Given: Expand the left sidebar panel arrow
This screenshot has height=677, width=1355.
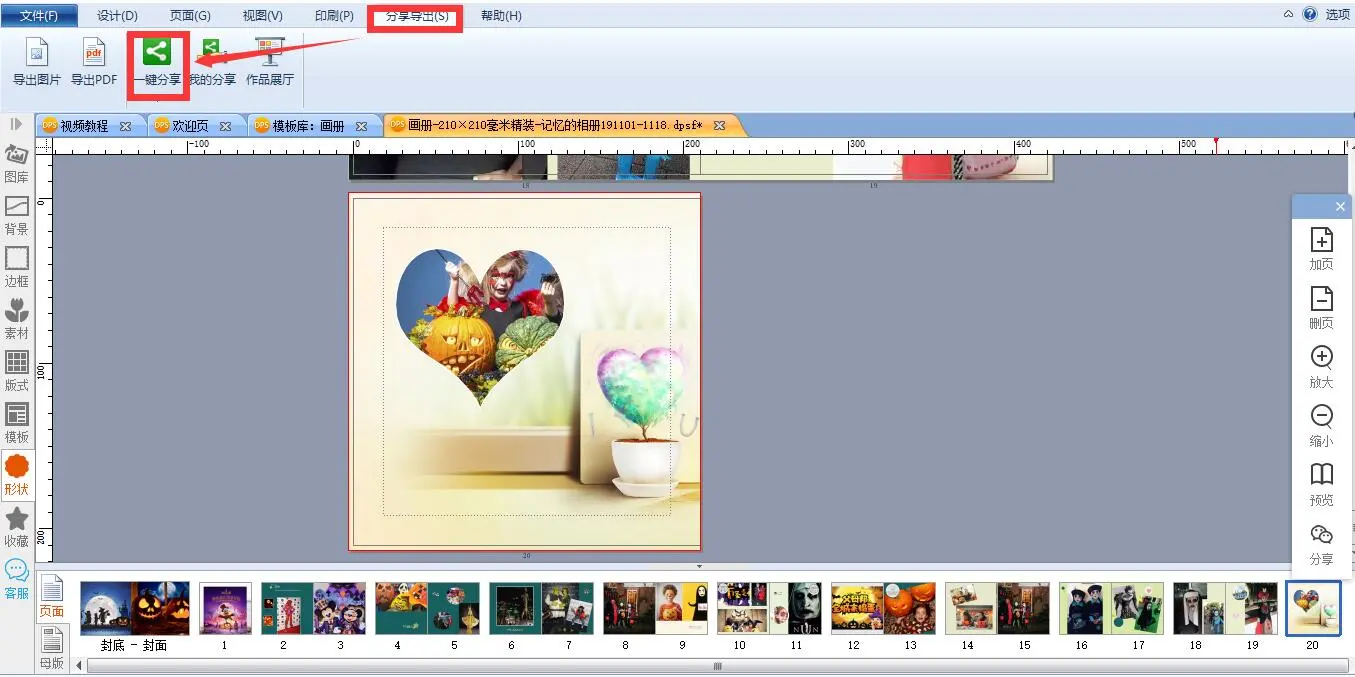Looking at the screenshot, I should click(16, 124).
